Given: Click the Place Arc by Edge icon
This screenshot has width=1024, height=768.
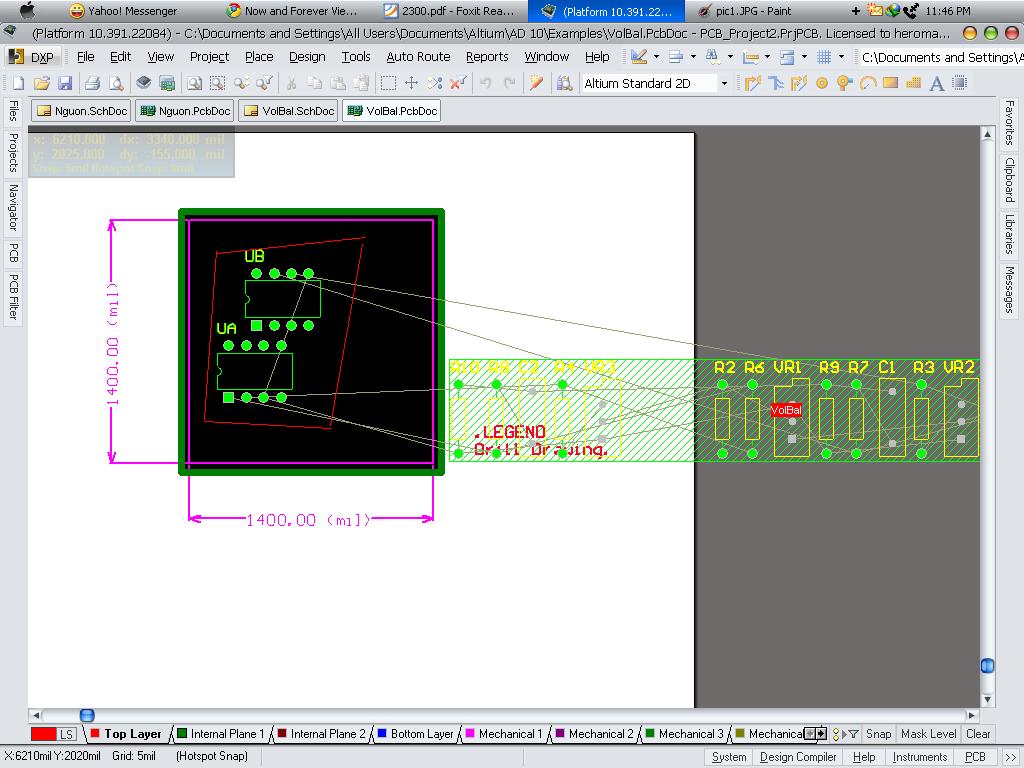Looking at the screenshot, I should tap(868, 83).
